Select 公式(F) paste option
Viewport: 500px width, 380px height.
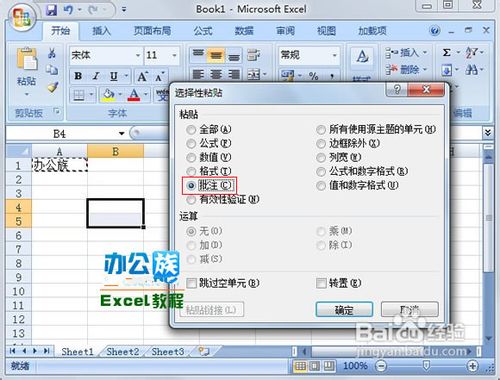209,143
